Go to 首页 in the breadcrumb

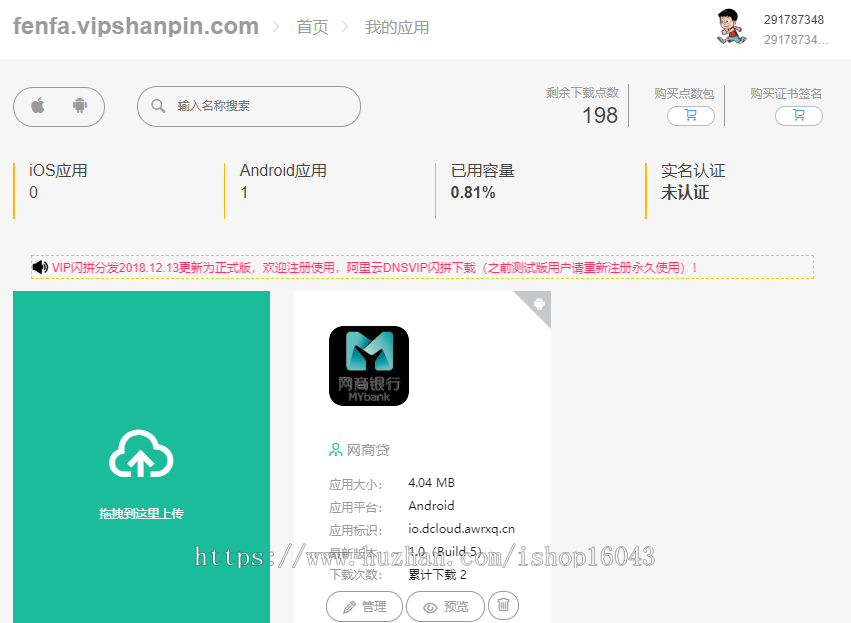click(312, 27)
